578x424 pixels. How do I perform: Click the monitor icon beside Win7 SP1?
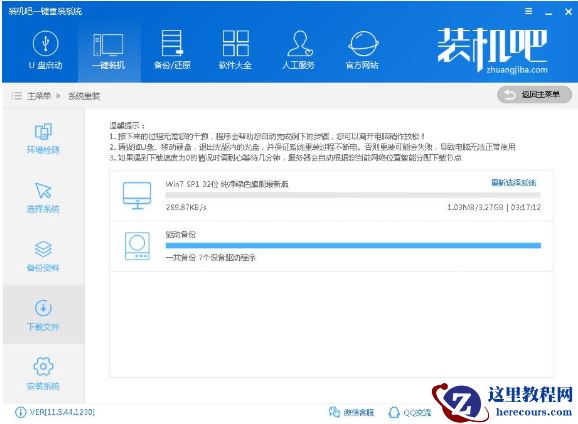tap(137, 195)
